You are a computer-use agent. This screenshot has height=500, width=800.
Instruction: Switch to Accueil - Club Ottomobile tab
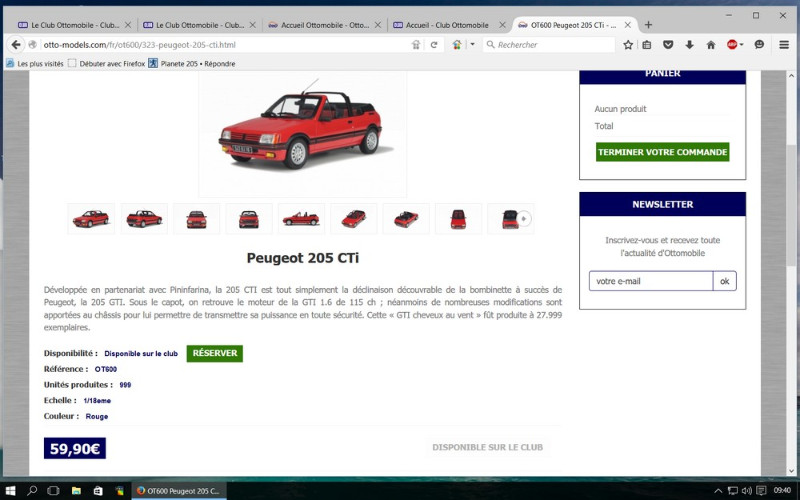(449, 24)
